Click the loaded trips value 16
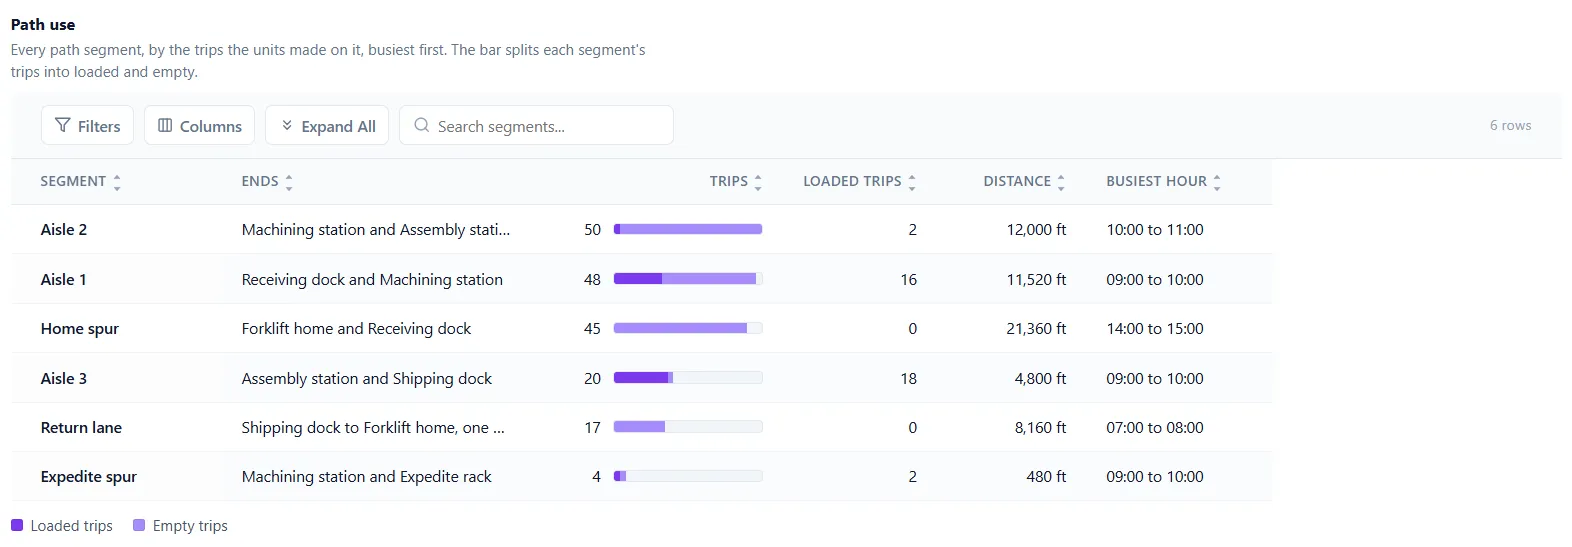The image size is (1572, 547). (908, 279)
